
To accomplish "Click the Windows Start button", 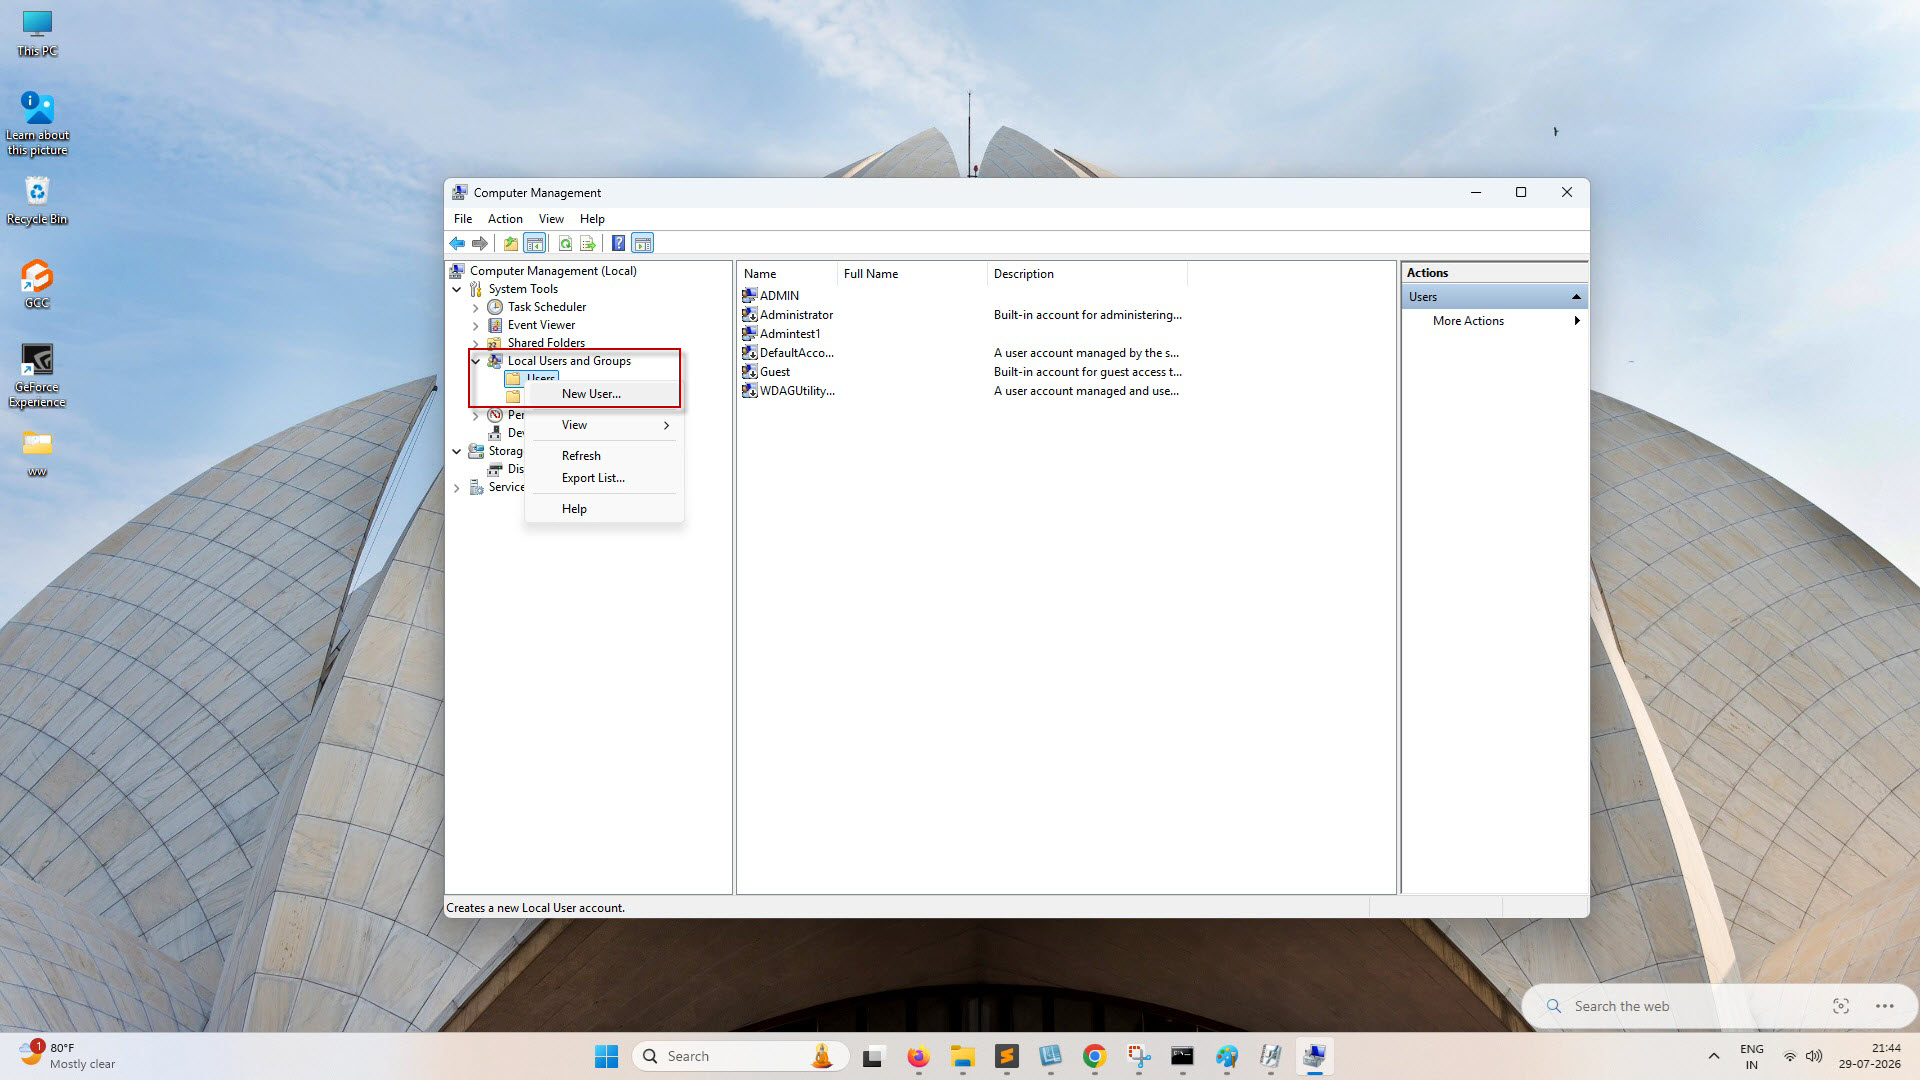I will pos(606,1056).
